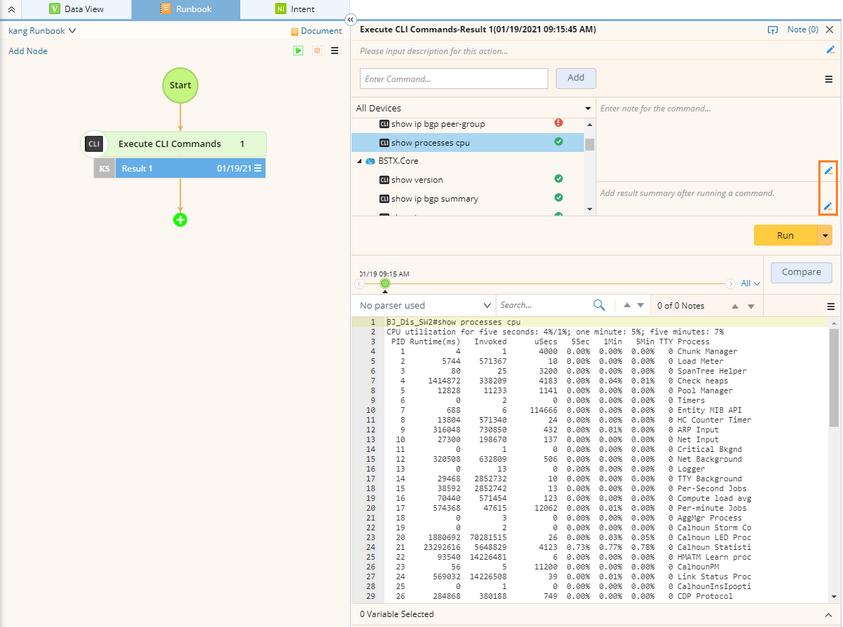Click the command note text area
Image resolution: width=843 pixels, height=627 pixels.
coord(708,139)
